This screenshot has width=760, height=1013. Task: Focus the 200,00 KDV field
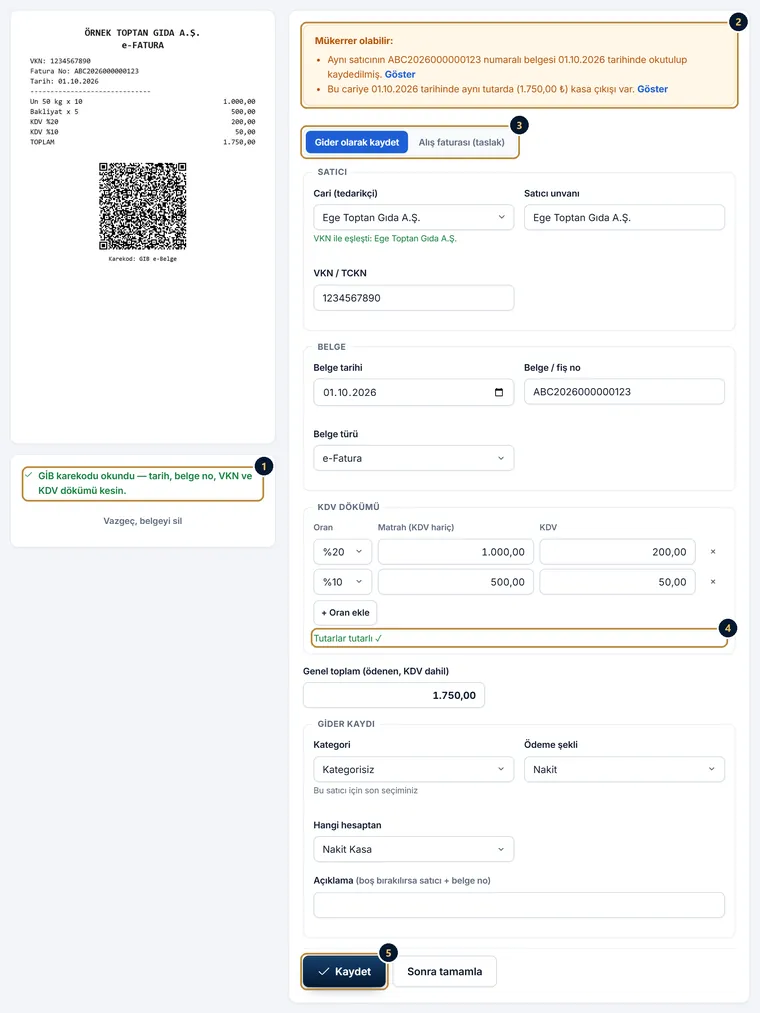(617, 552)
